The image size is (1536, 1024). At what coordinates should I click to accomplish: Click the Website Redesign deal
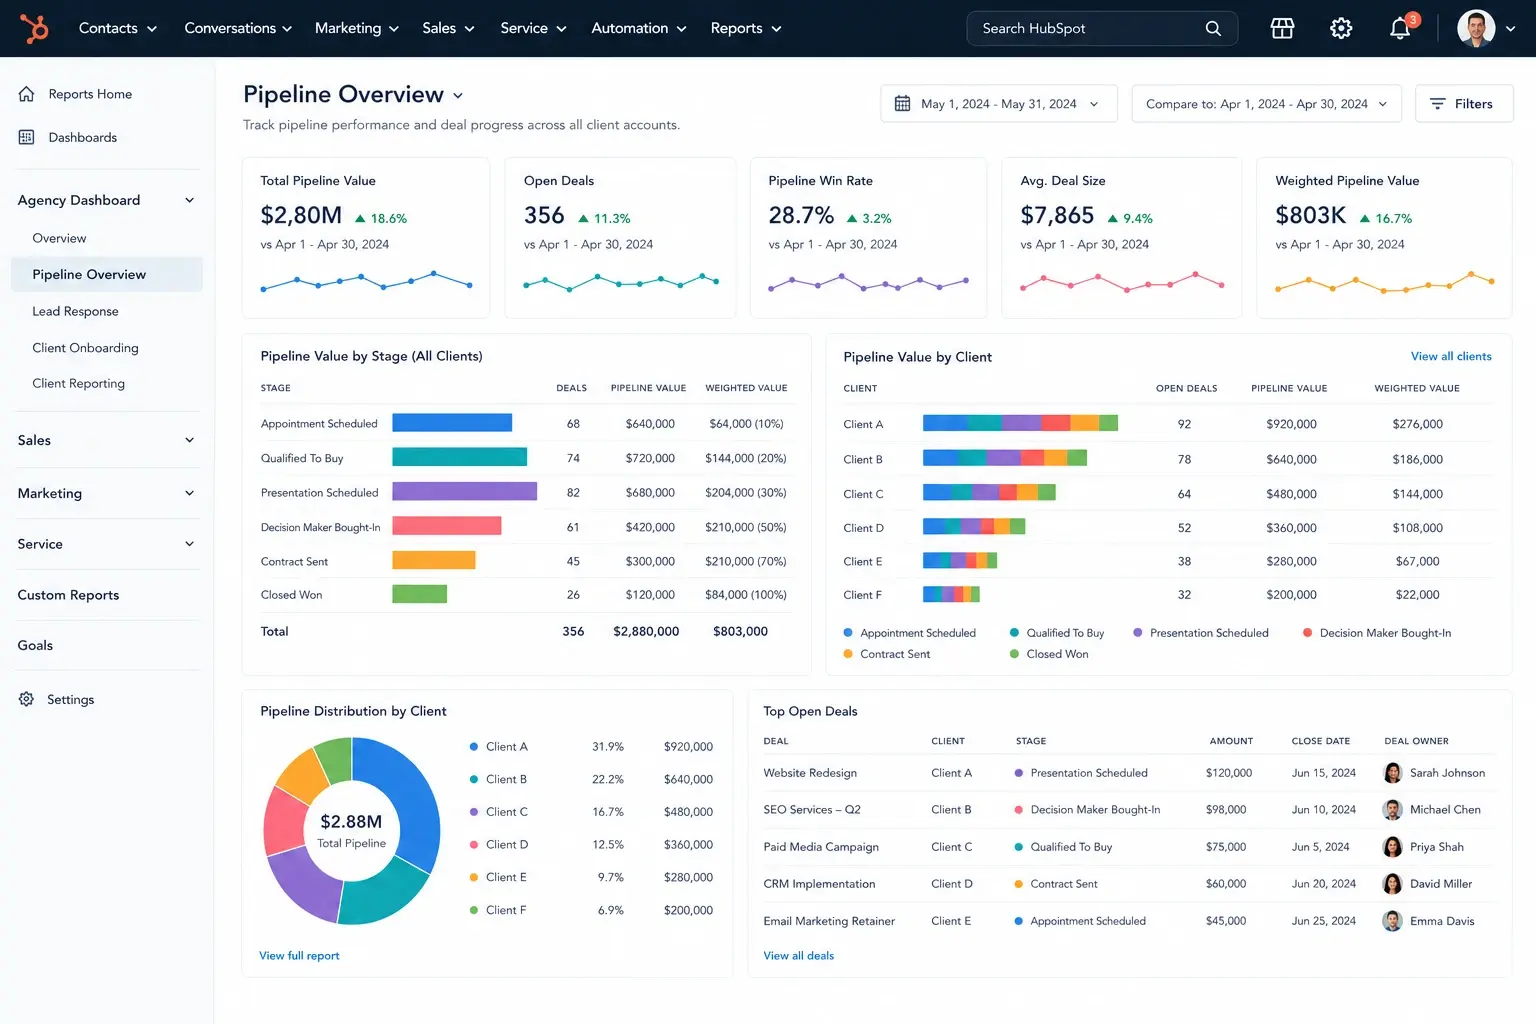810,773
